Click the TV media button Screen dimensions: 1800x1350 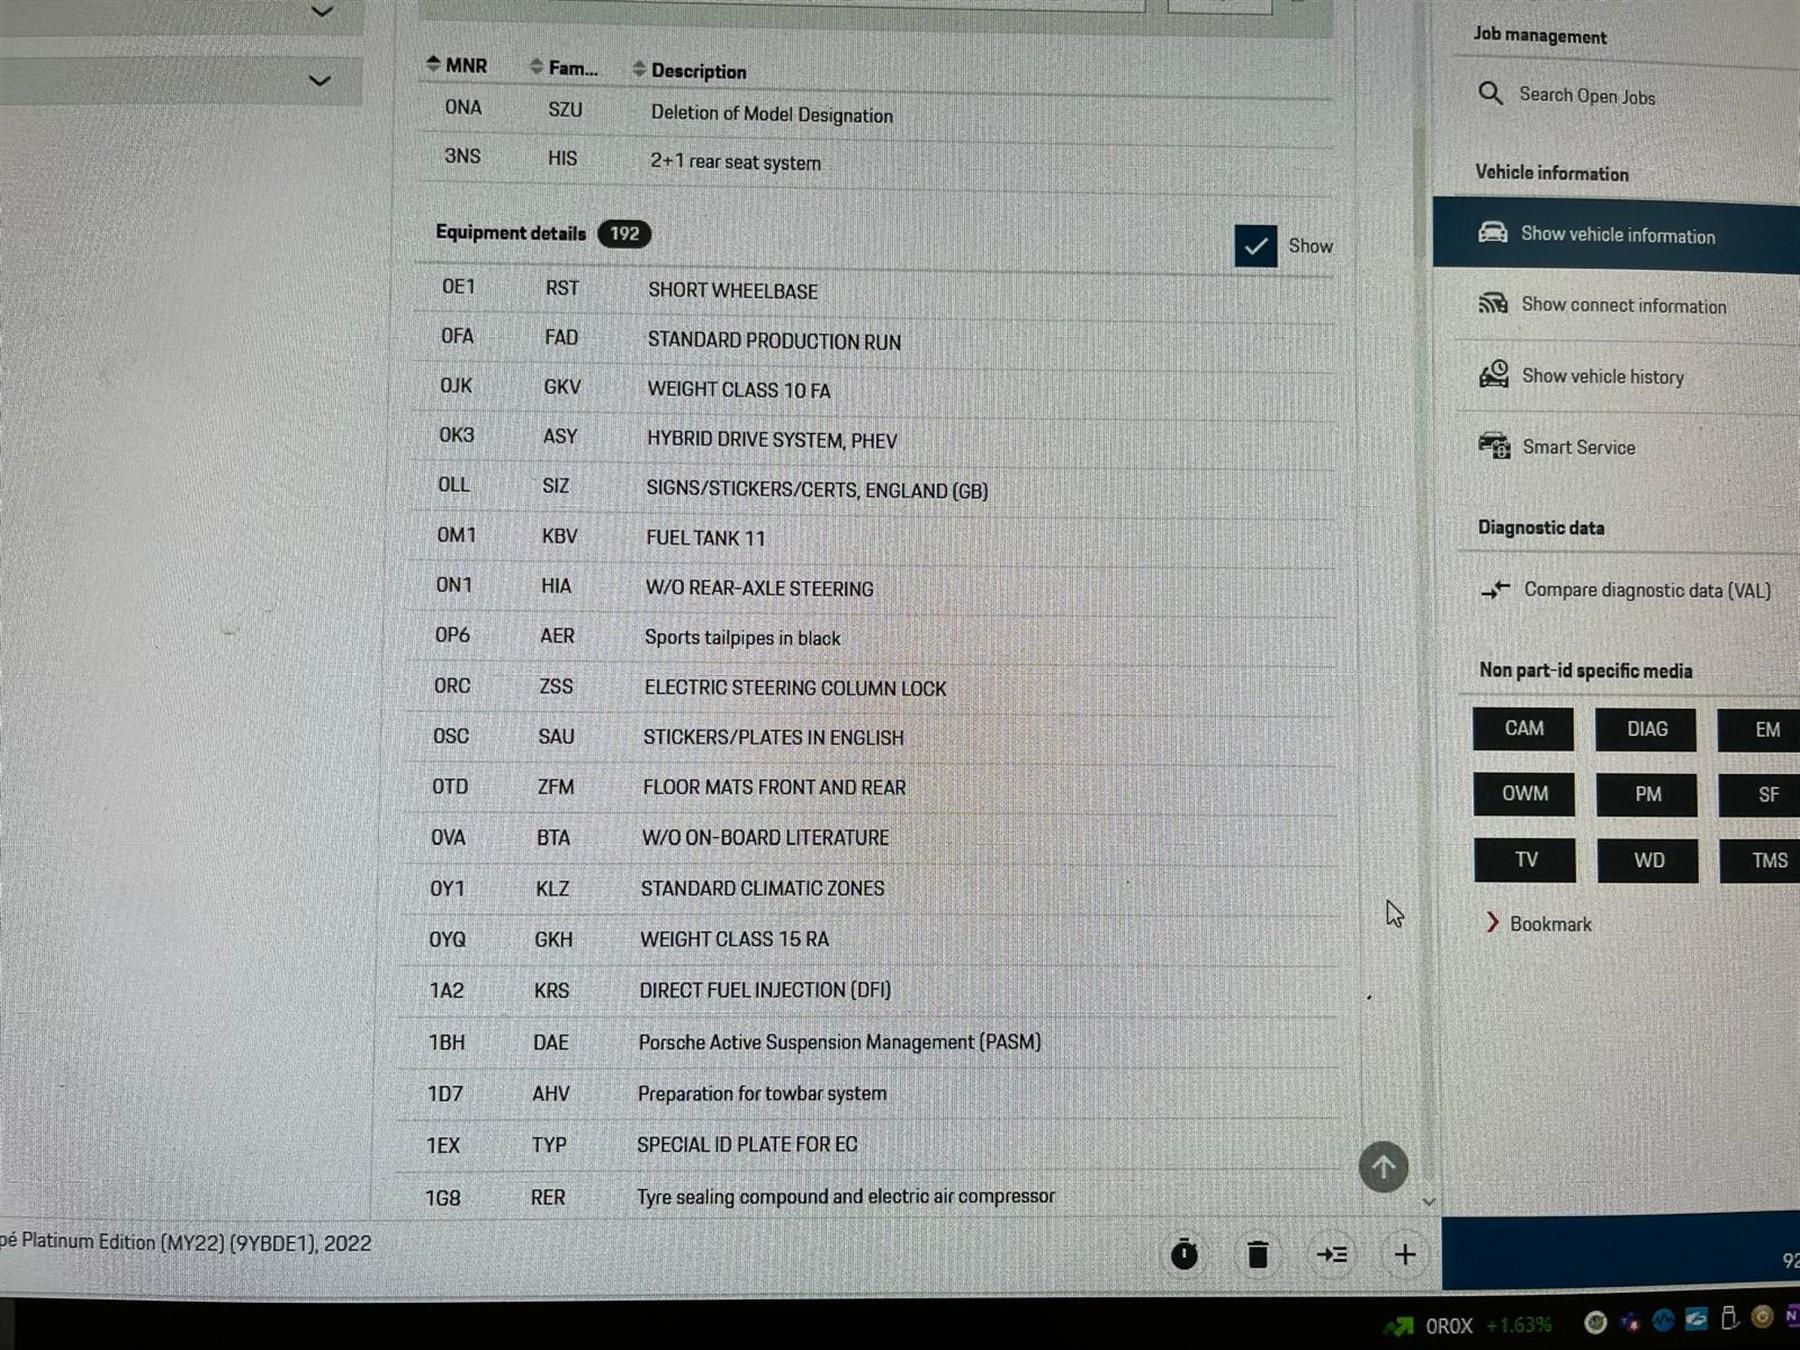click(x=1525, y=860)
